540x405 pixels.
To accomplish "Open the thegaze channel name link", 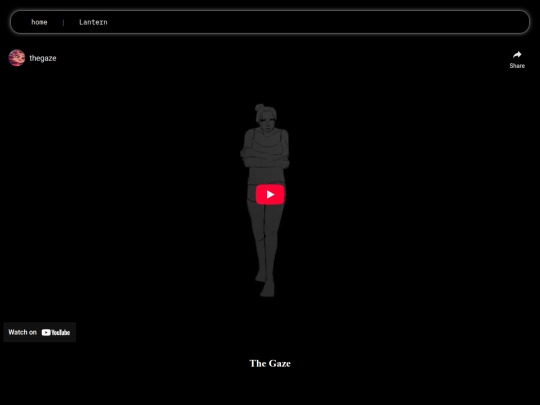I will [43, 58].
